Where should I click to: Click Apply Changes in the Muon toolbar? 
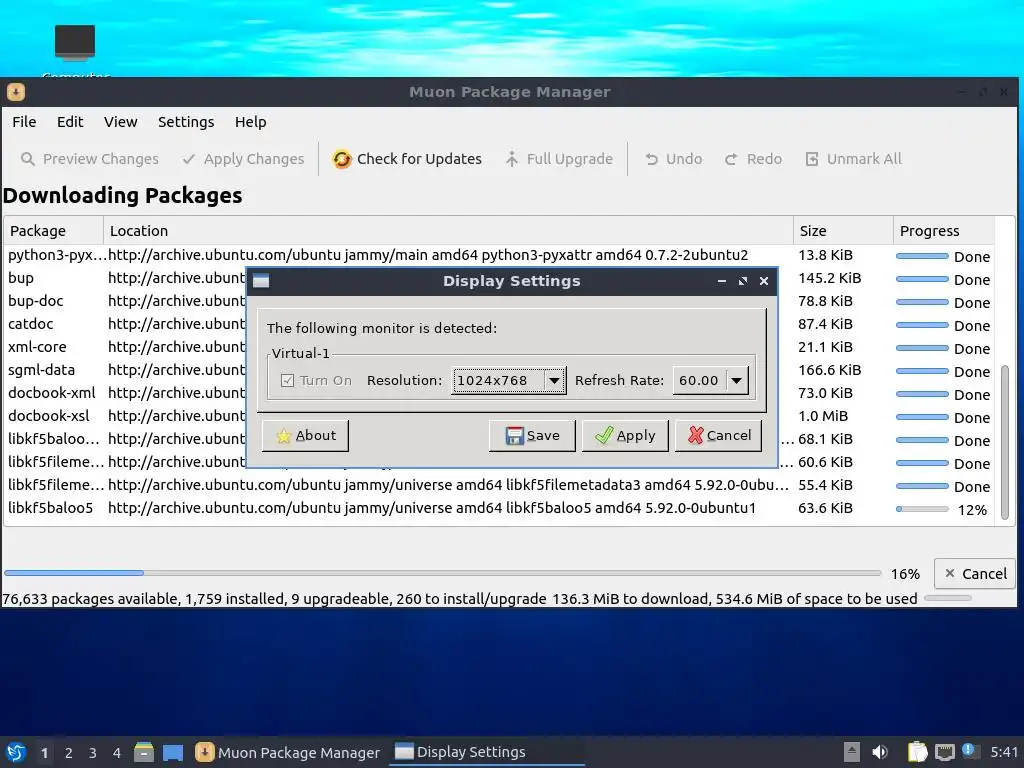(244, 159)
